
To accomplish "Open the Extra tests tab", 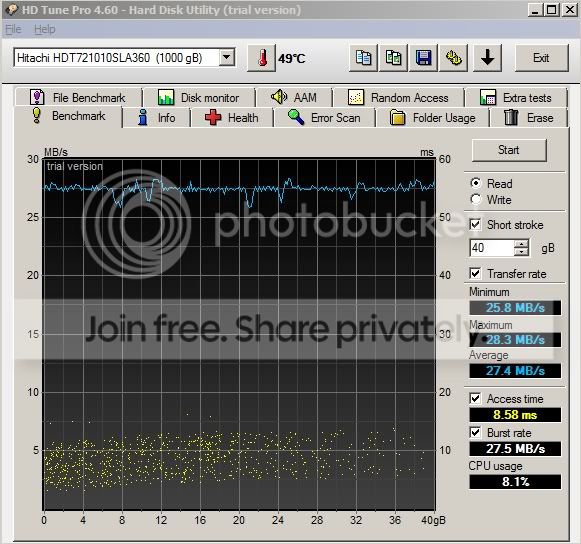I will (516, 98).
